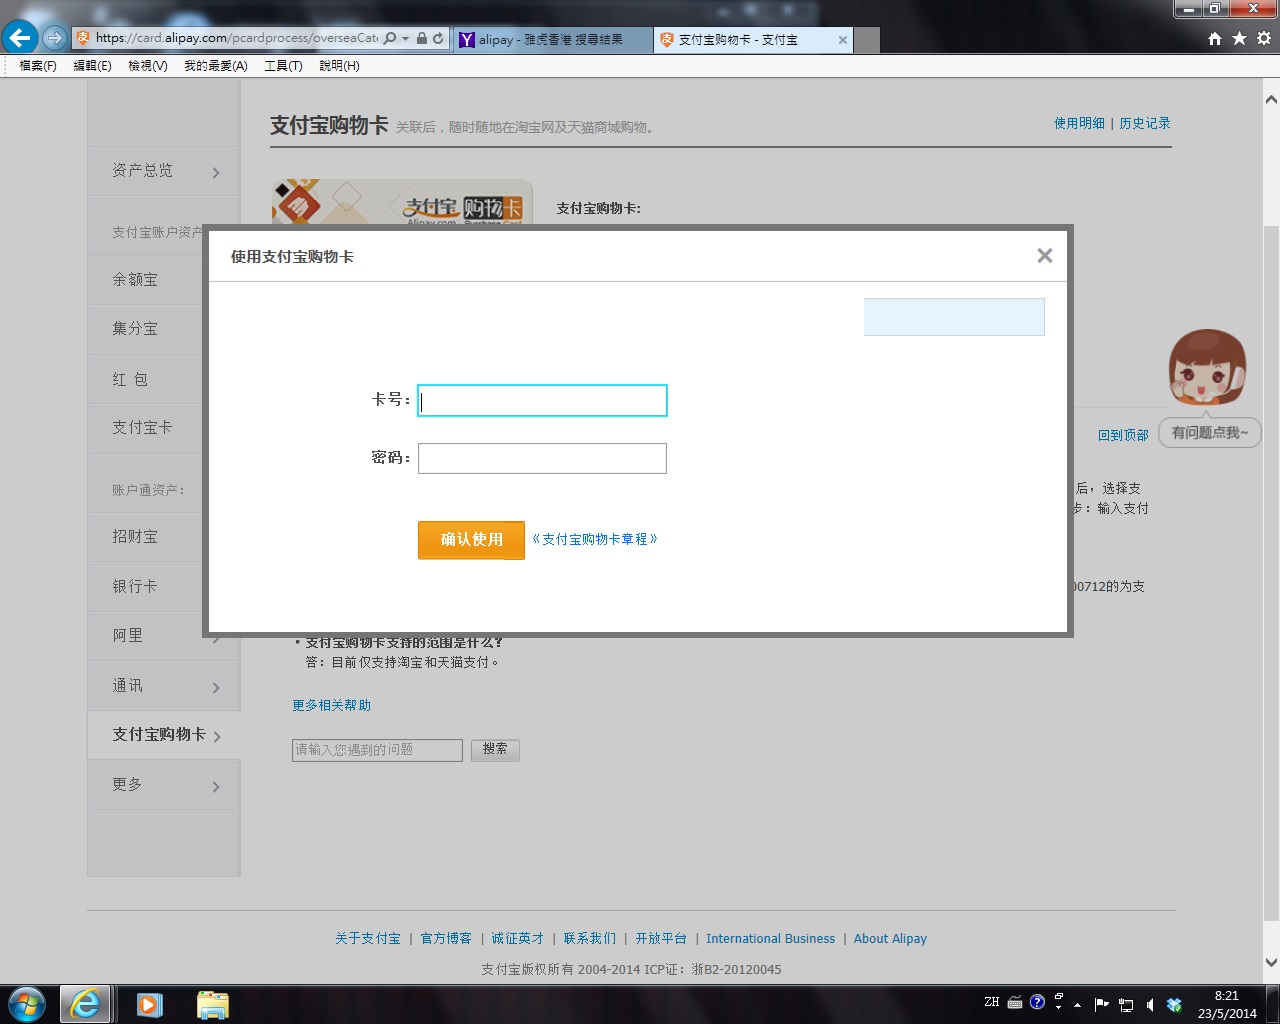Screen dimensions: 1280x1024
Task: Click the 回到顶部 link
Action: (x=1123, y=435)
